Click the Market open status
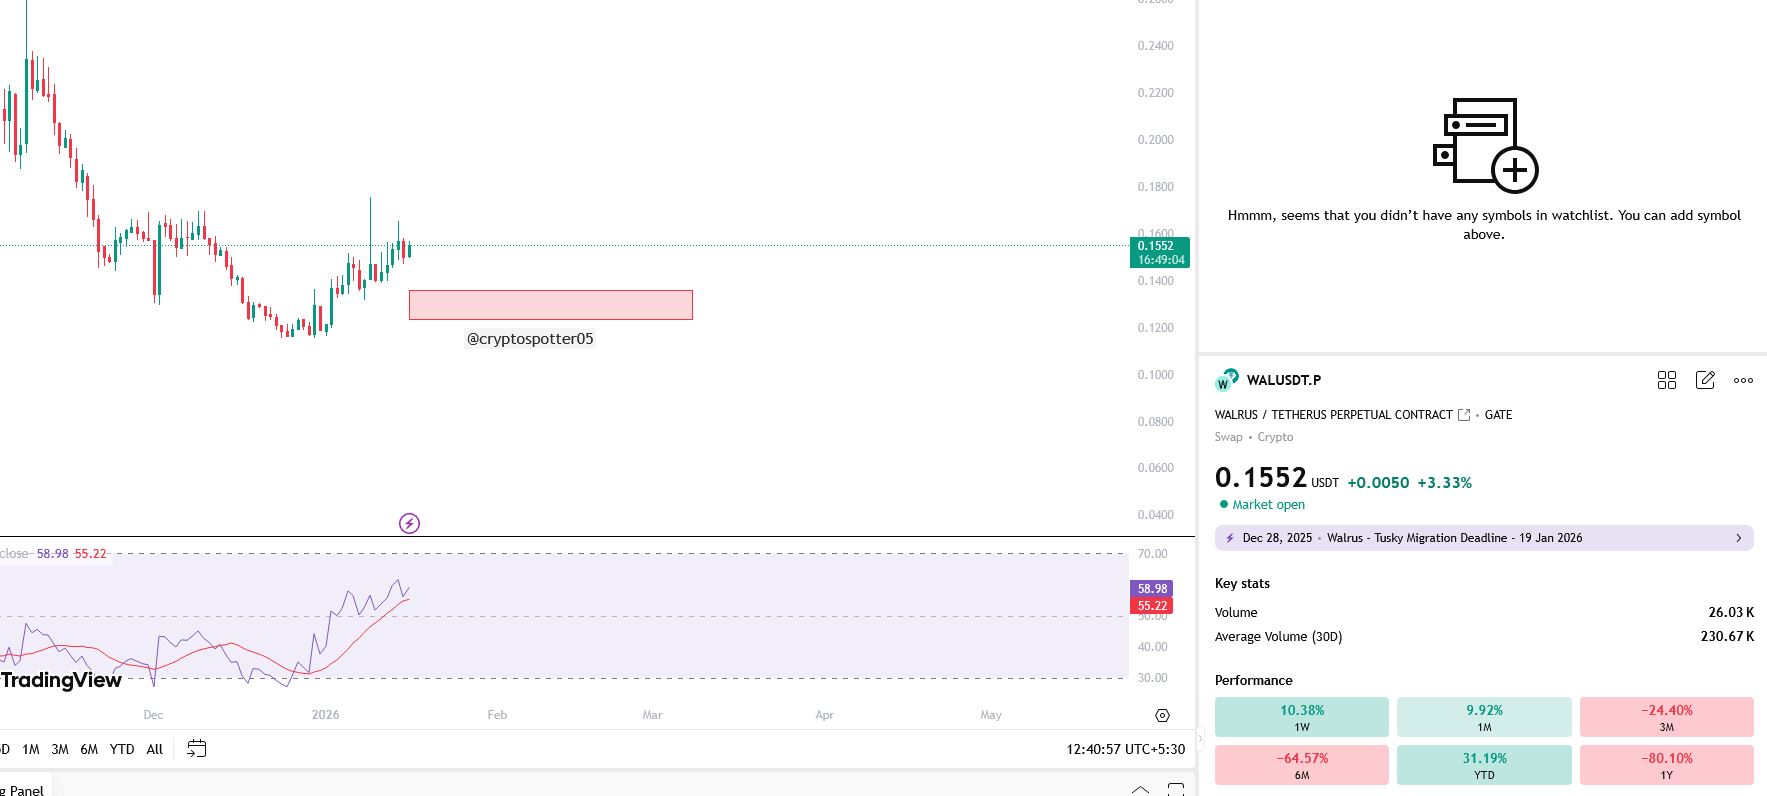 point(1262,505)
